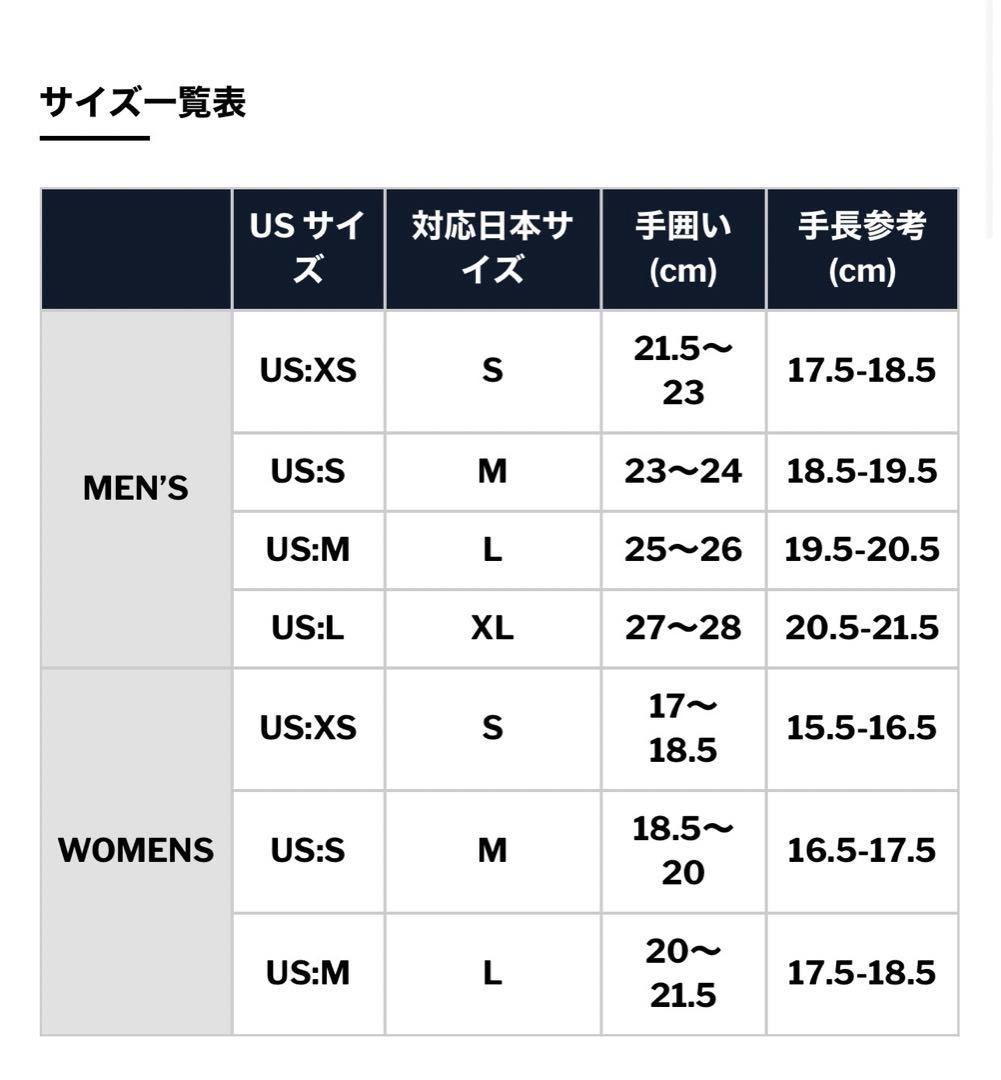Click the 16.5-17.5 hand length cell

click(862, 851)
